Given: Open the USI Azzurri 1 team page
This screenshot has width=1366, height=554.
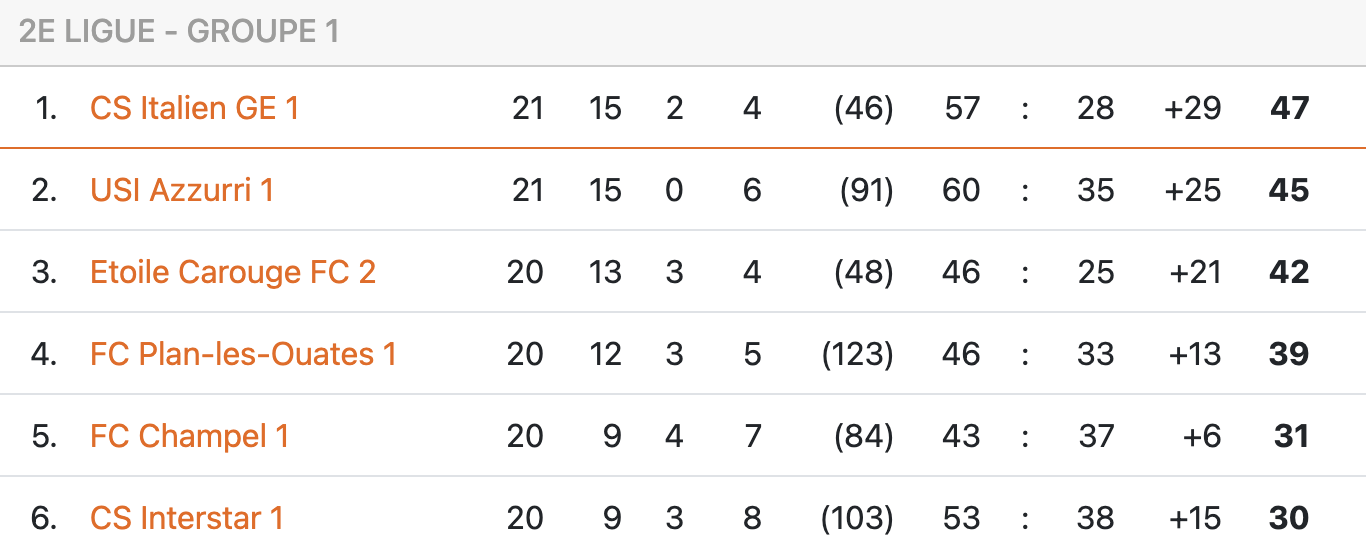Looking at the screenshot, I should tap(182, 190).
